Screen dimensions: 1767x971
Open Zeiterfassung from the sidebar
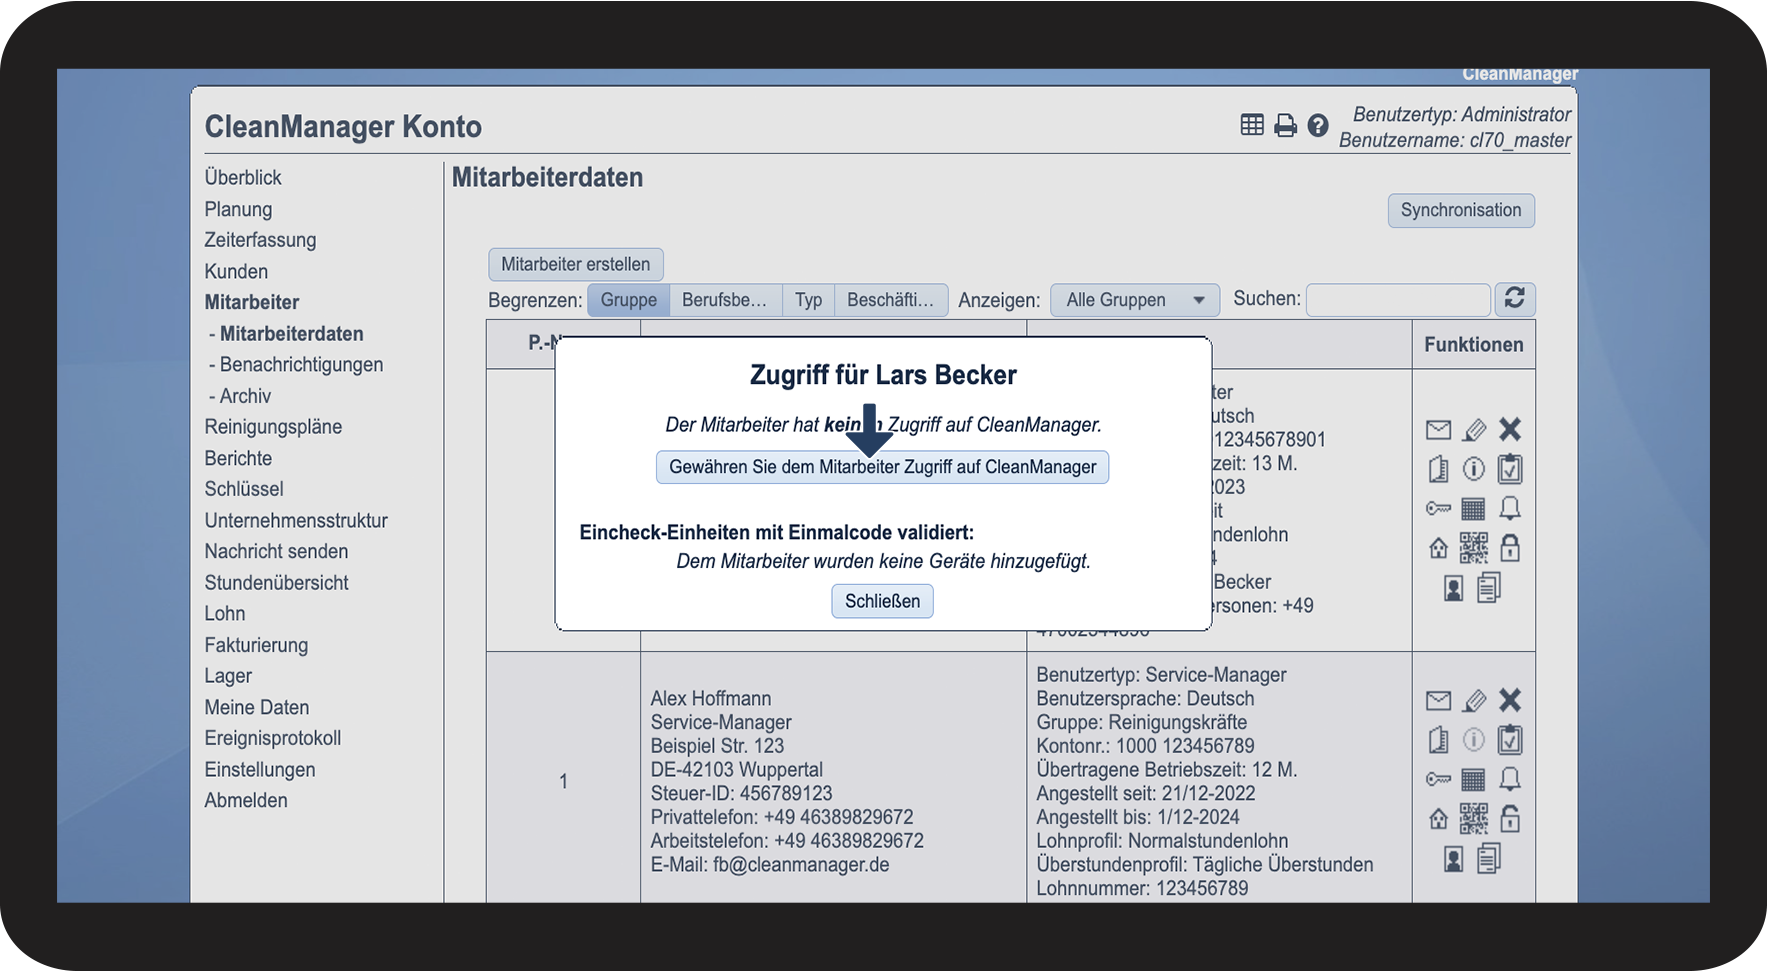click(x=260, y=240)
